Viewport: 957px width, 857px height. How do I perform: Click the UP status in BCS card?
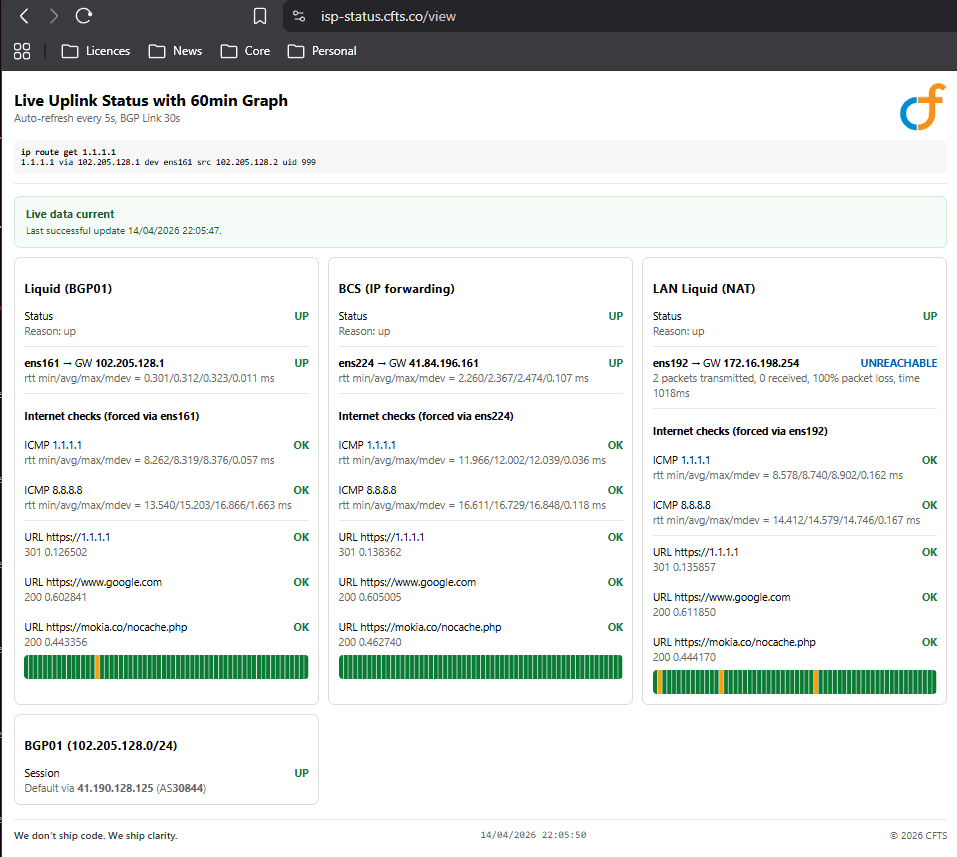click(x=616, y=316)
